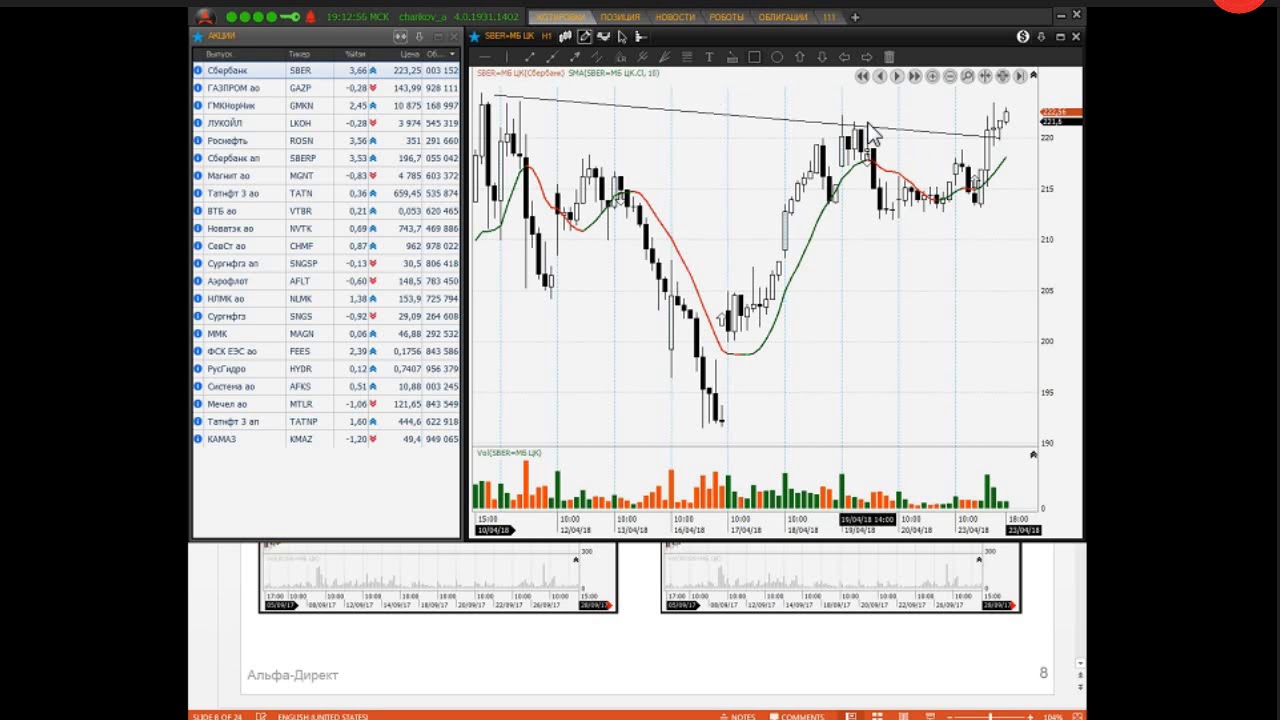Toggle the drawing pencil mode icon
This screenshot has width=1280, height=720.
point(584,37)
